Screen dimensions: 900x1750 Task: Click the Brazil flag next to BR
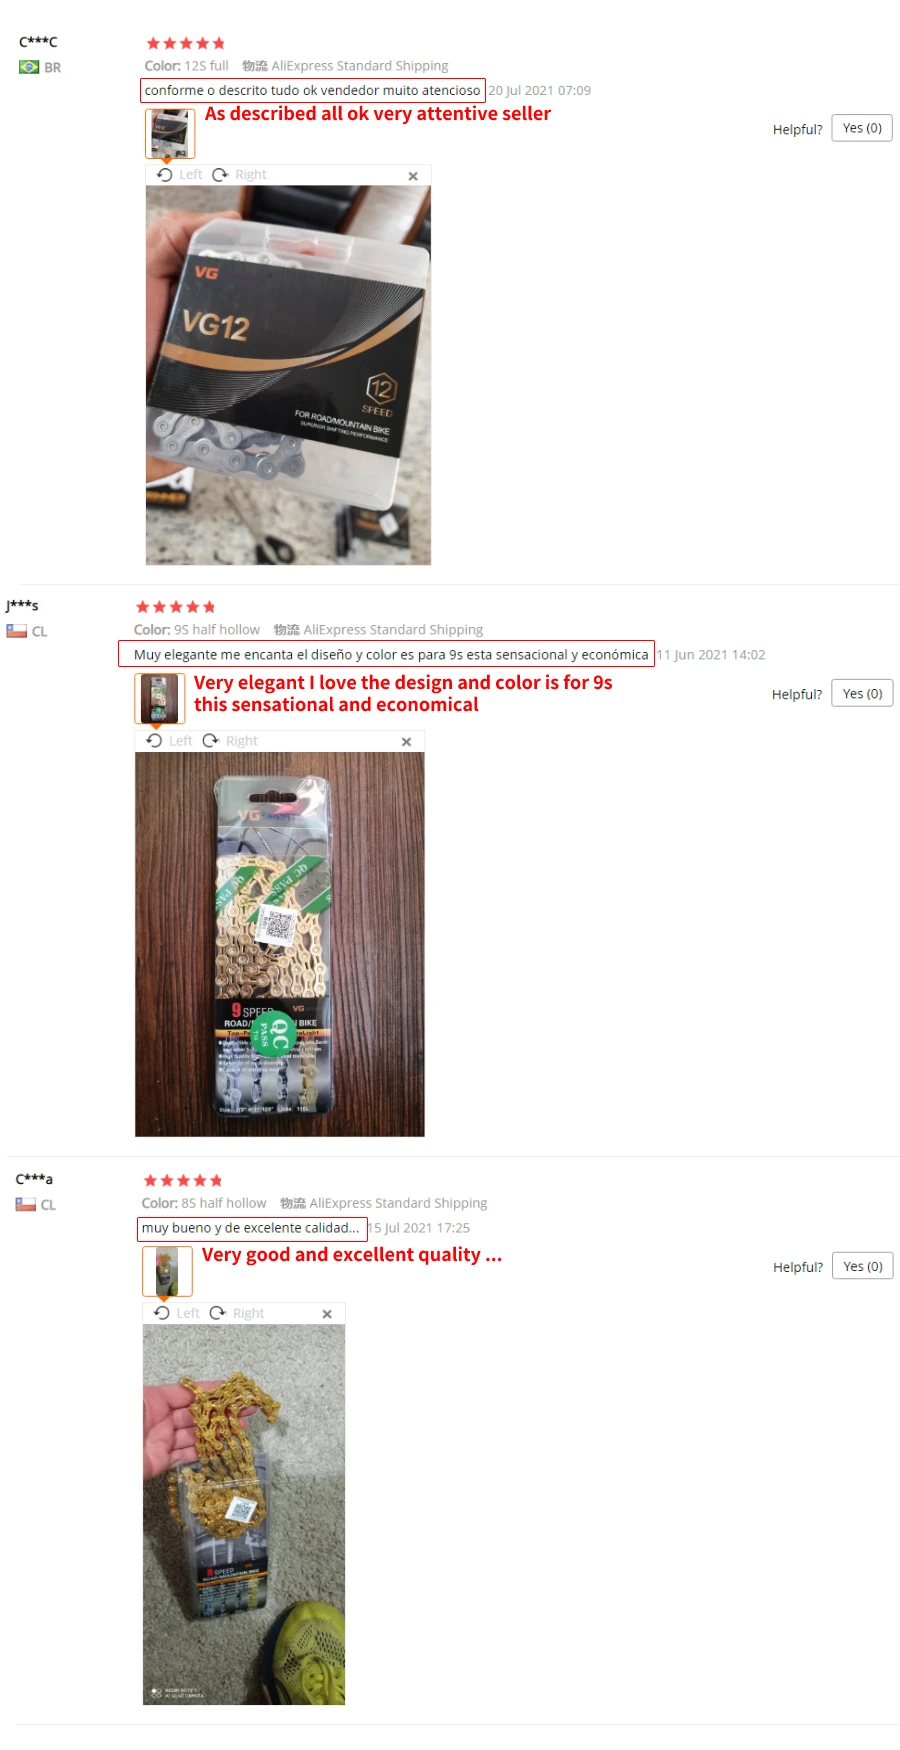tap(29, 67)
